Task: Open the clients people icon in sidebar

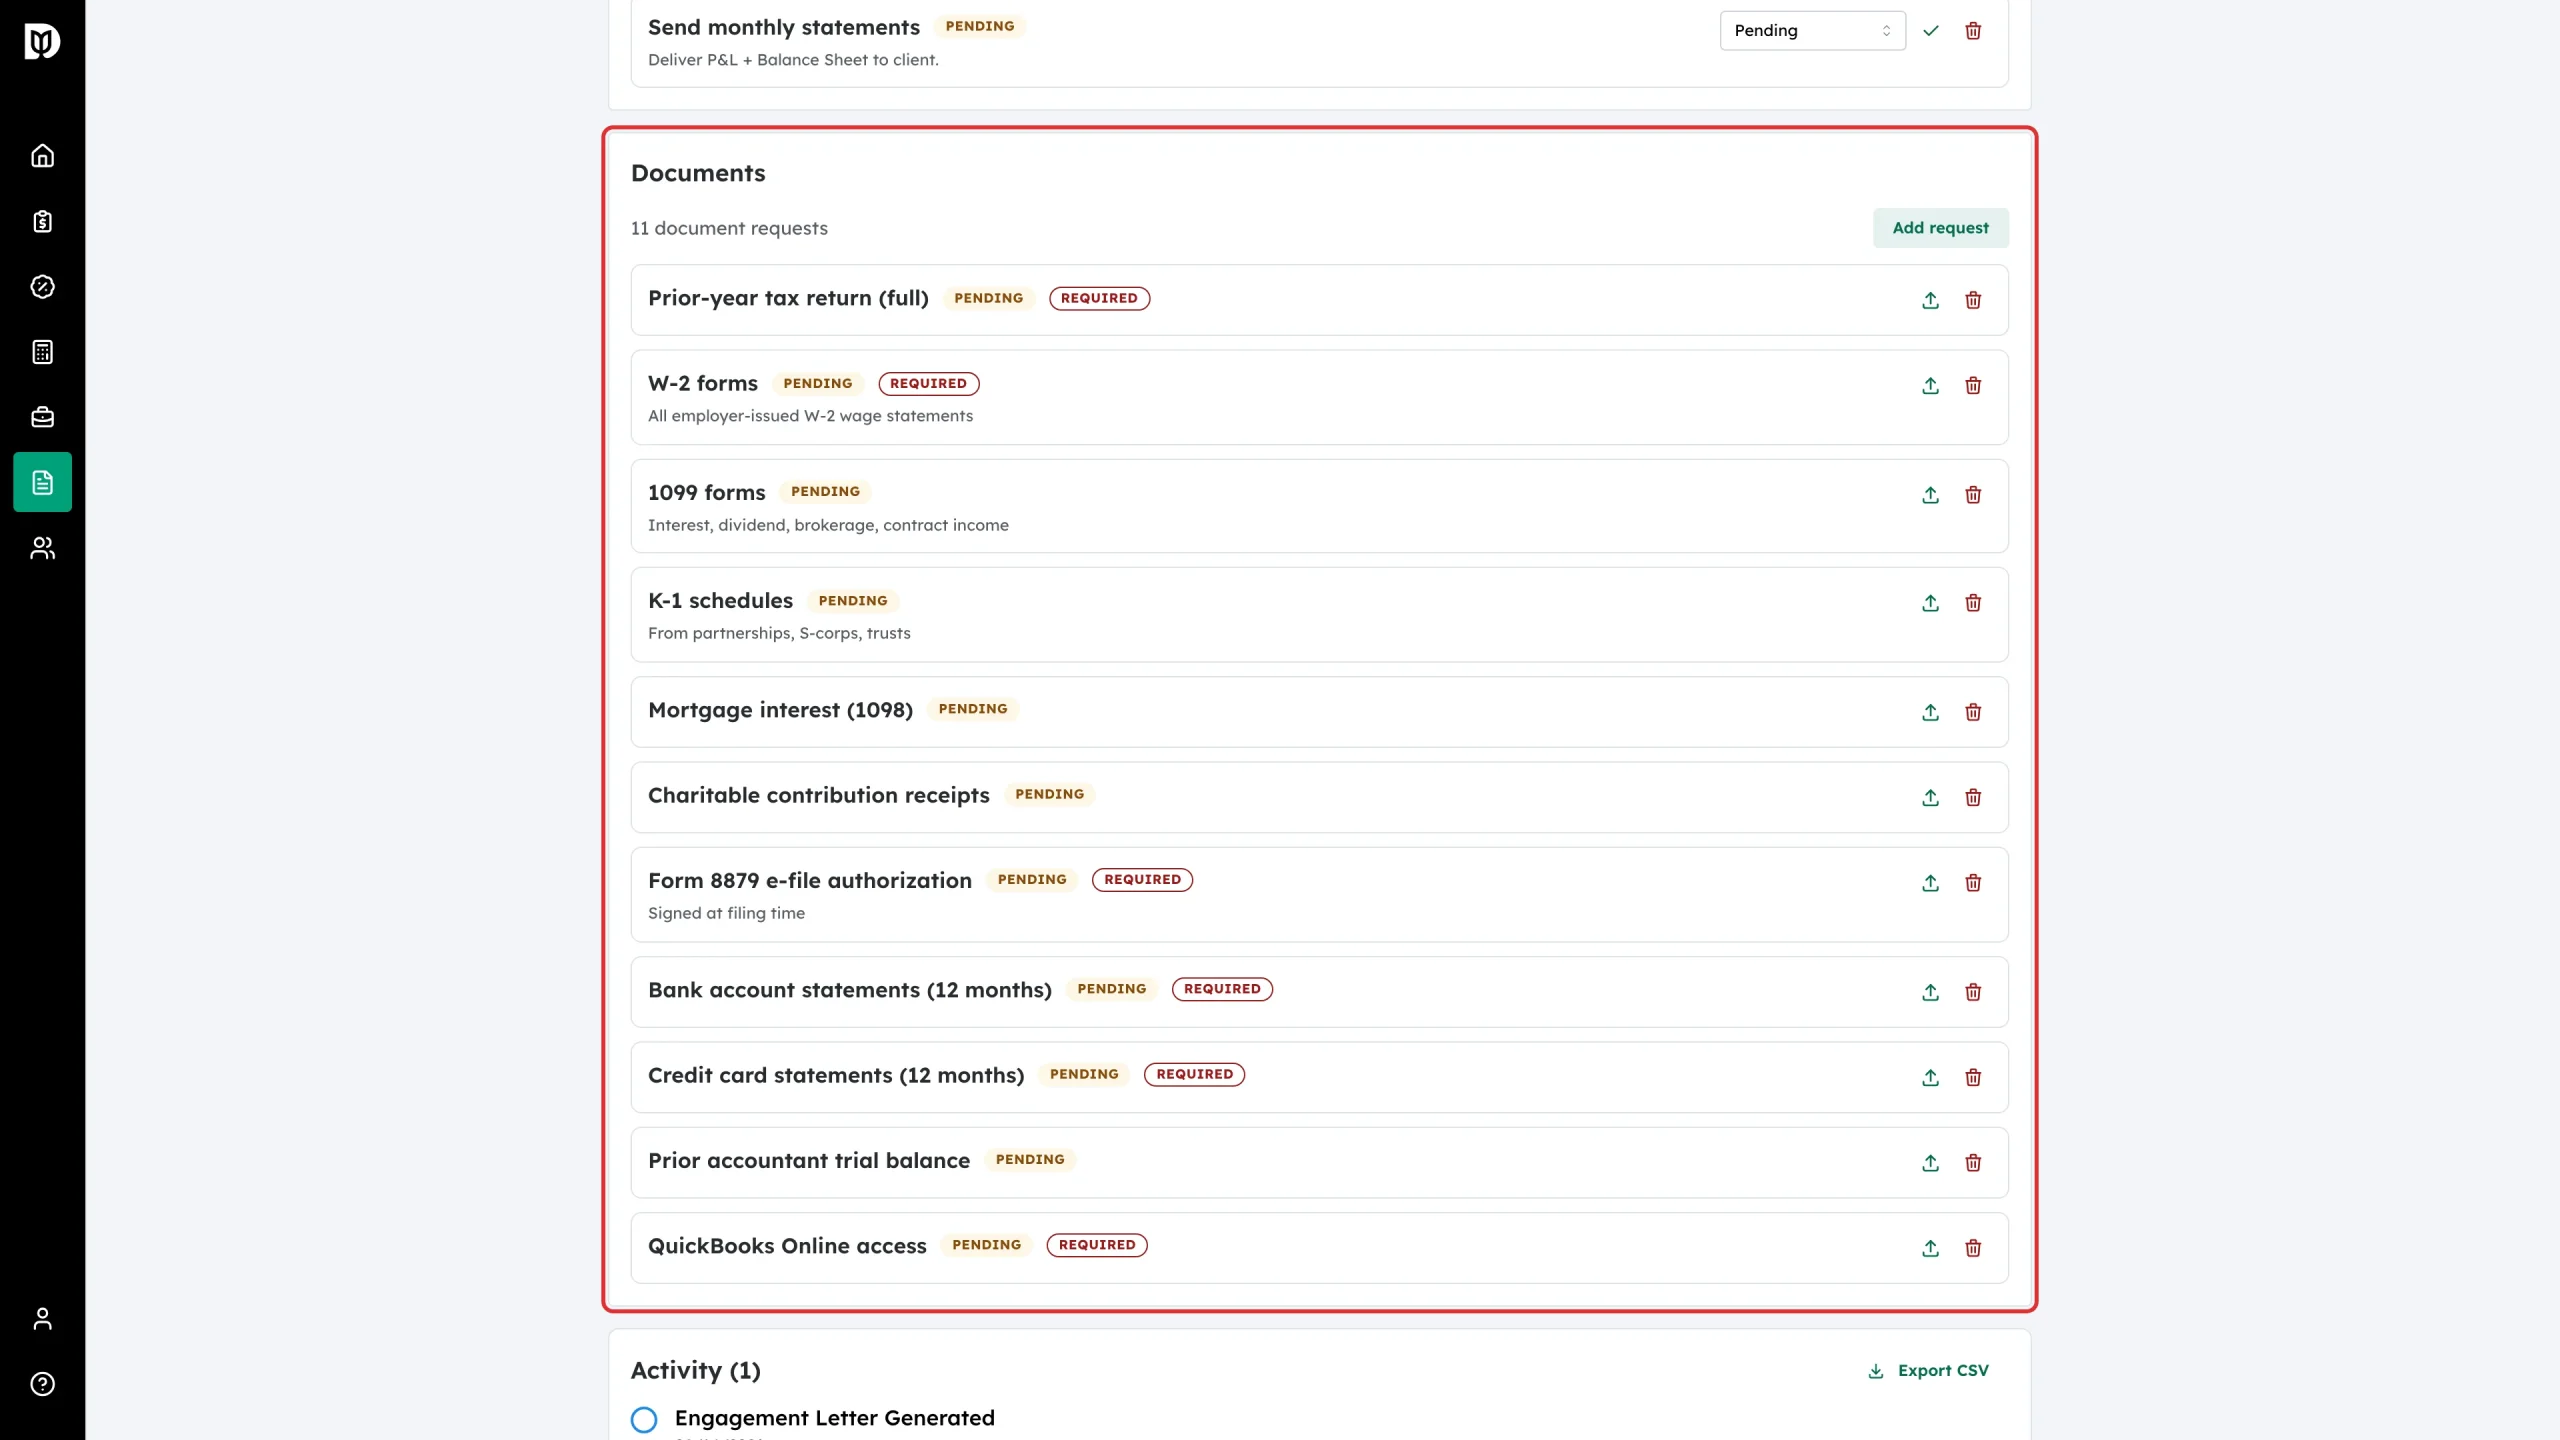Action: [42, 548]
